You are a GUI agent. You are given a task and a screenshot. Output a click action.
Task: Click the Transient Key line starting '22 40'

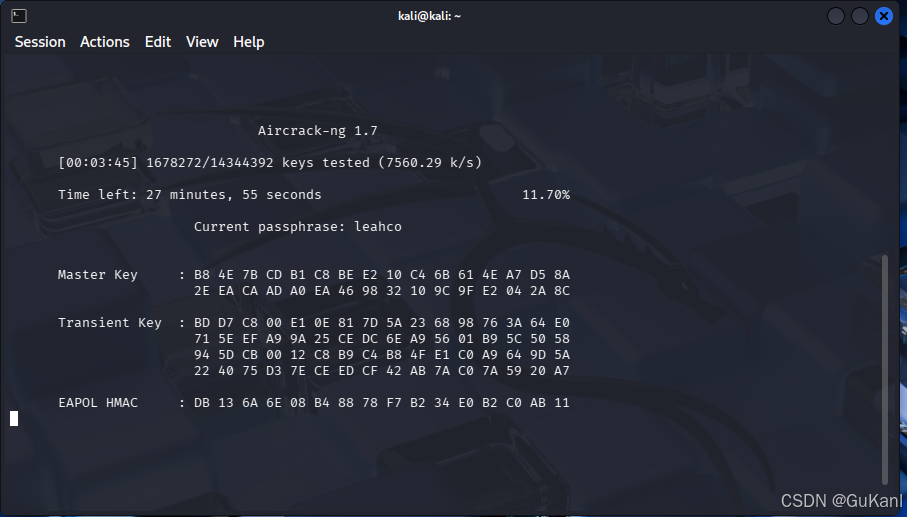pos(382,371)
